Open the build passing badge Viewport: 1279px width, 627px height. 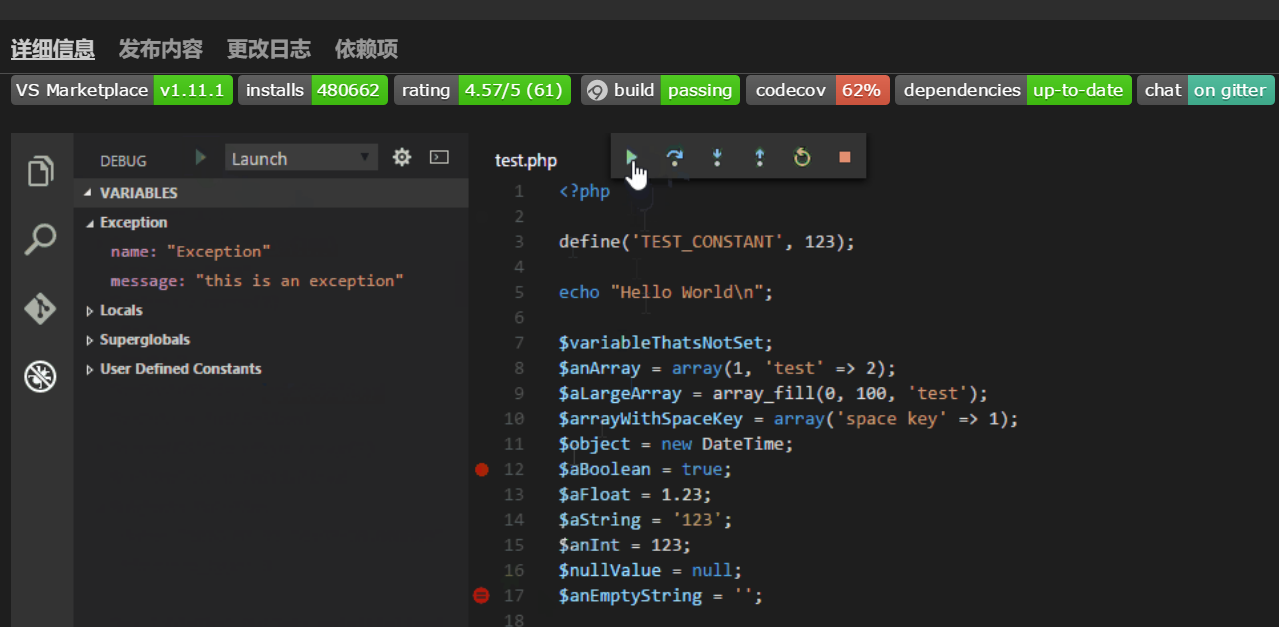660,90
